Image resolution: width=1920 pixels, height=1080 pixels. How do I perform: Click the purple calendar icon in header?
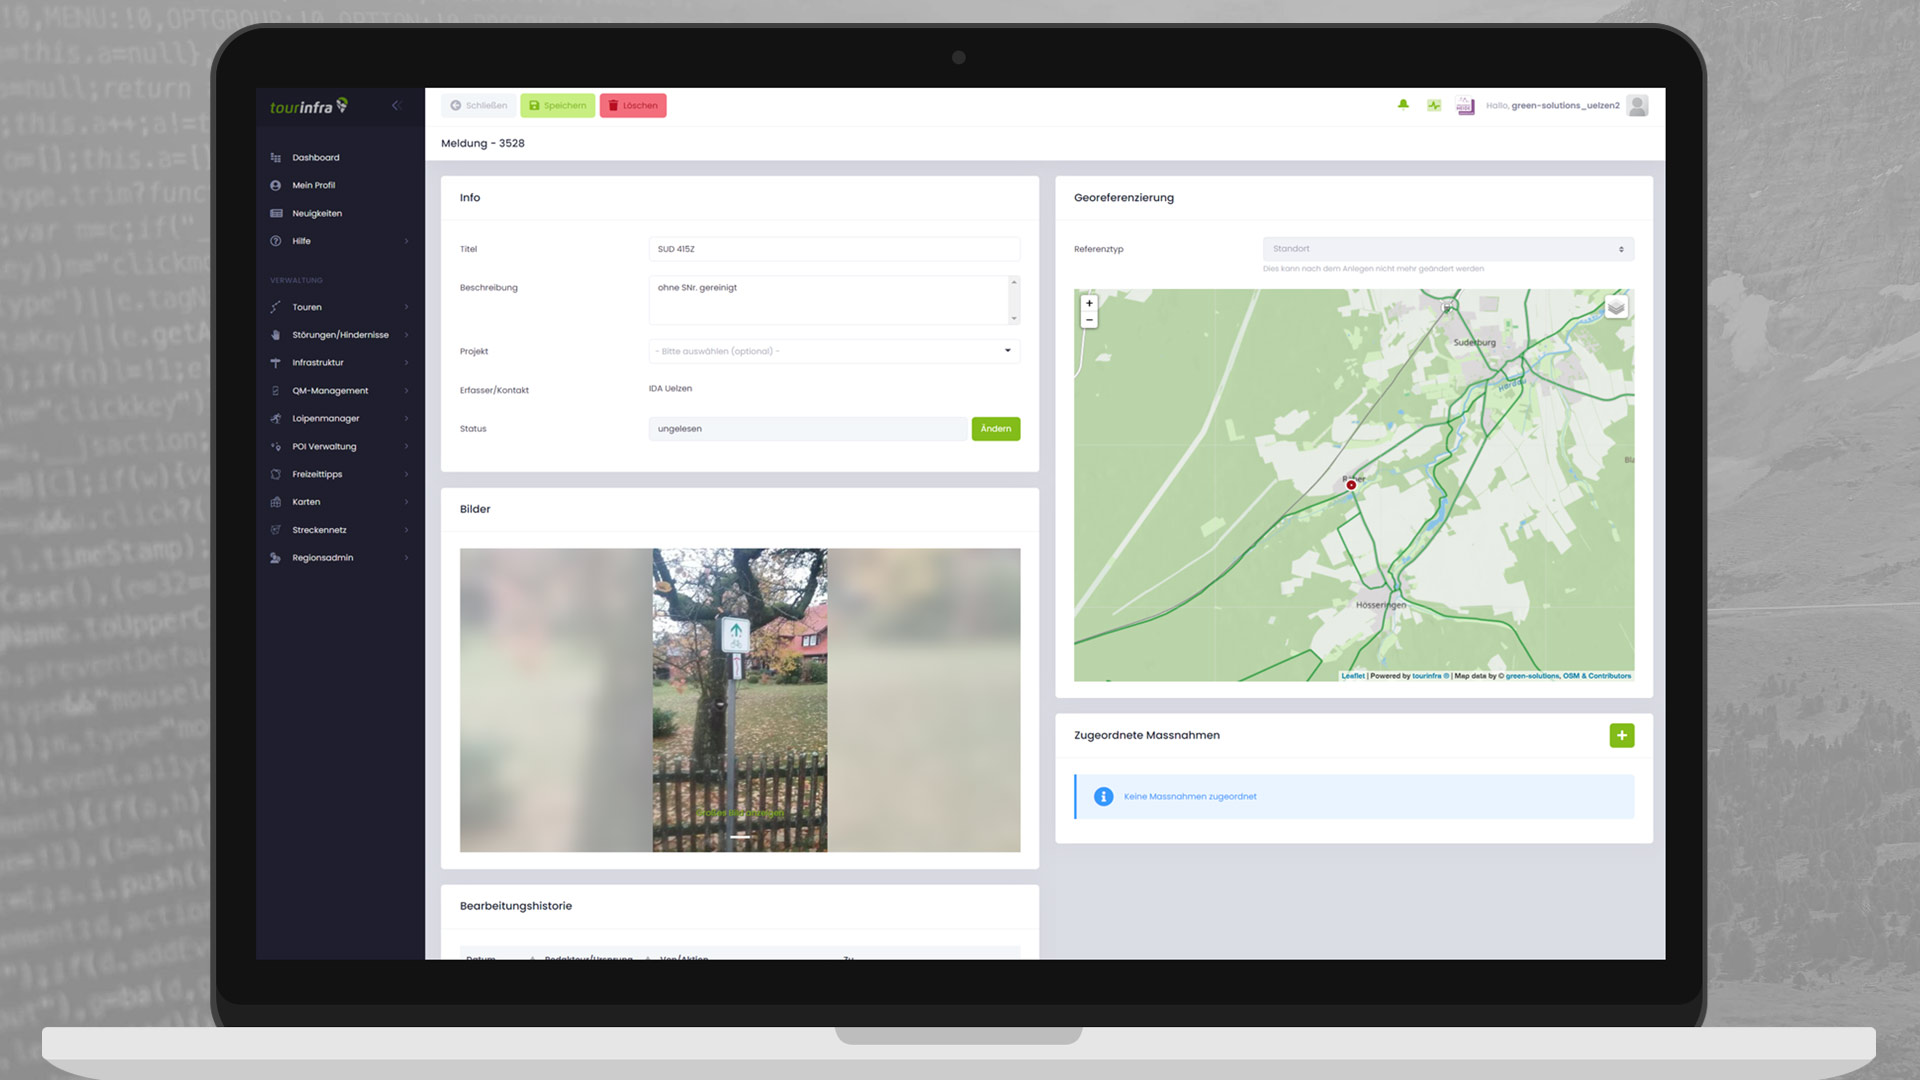tap(1465, 106)
